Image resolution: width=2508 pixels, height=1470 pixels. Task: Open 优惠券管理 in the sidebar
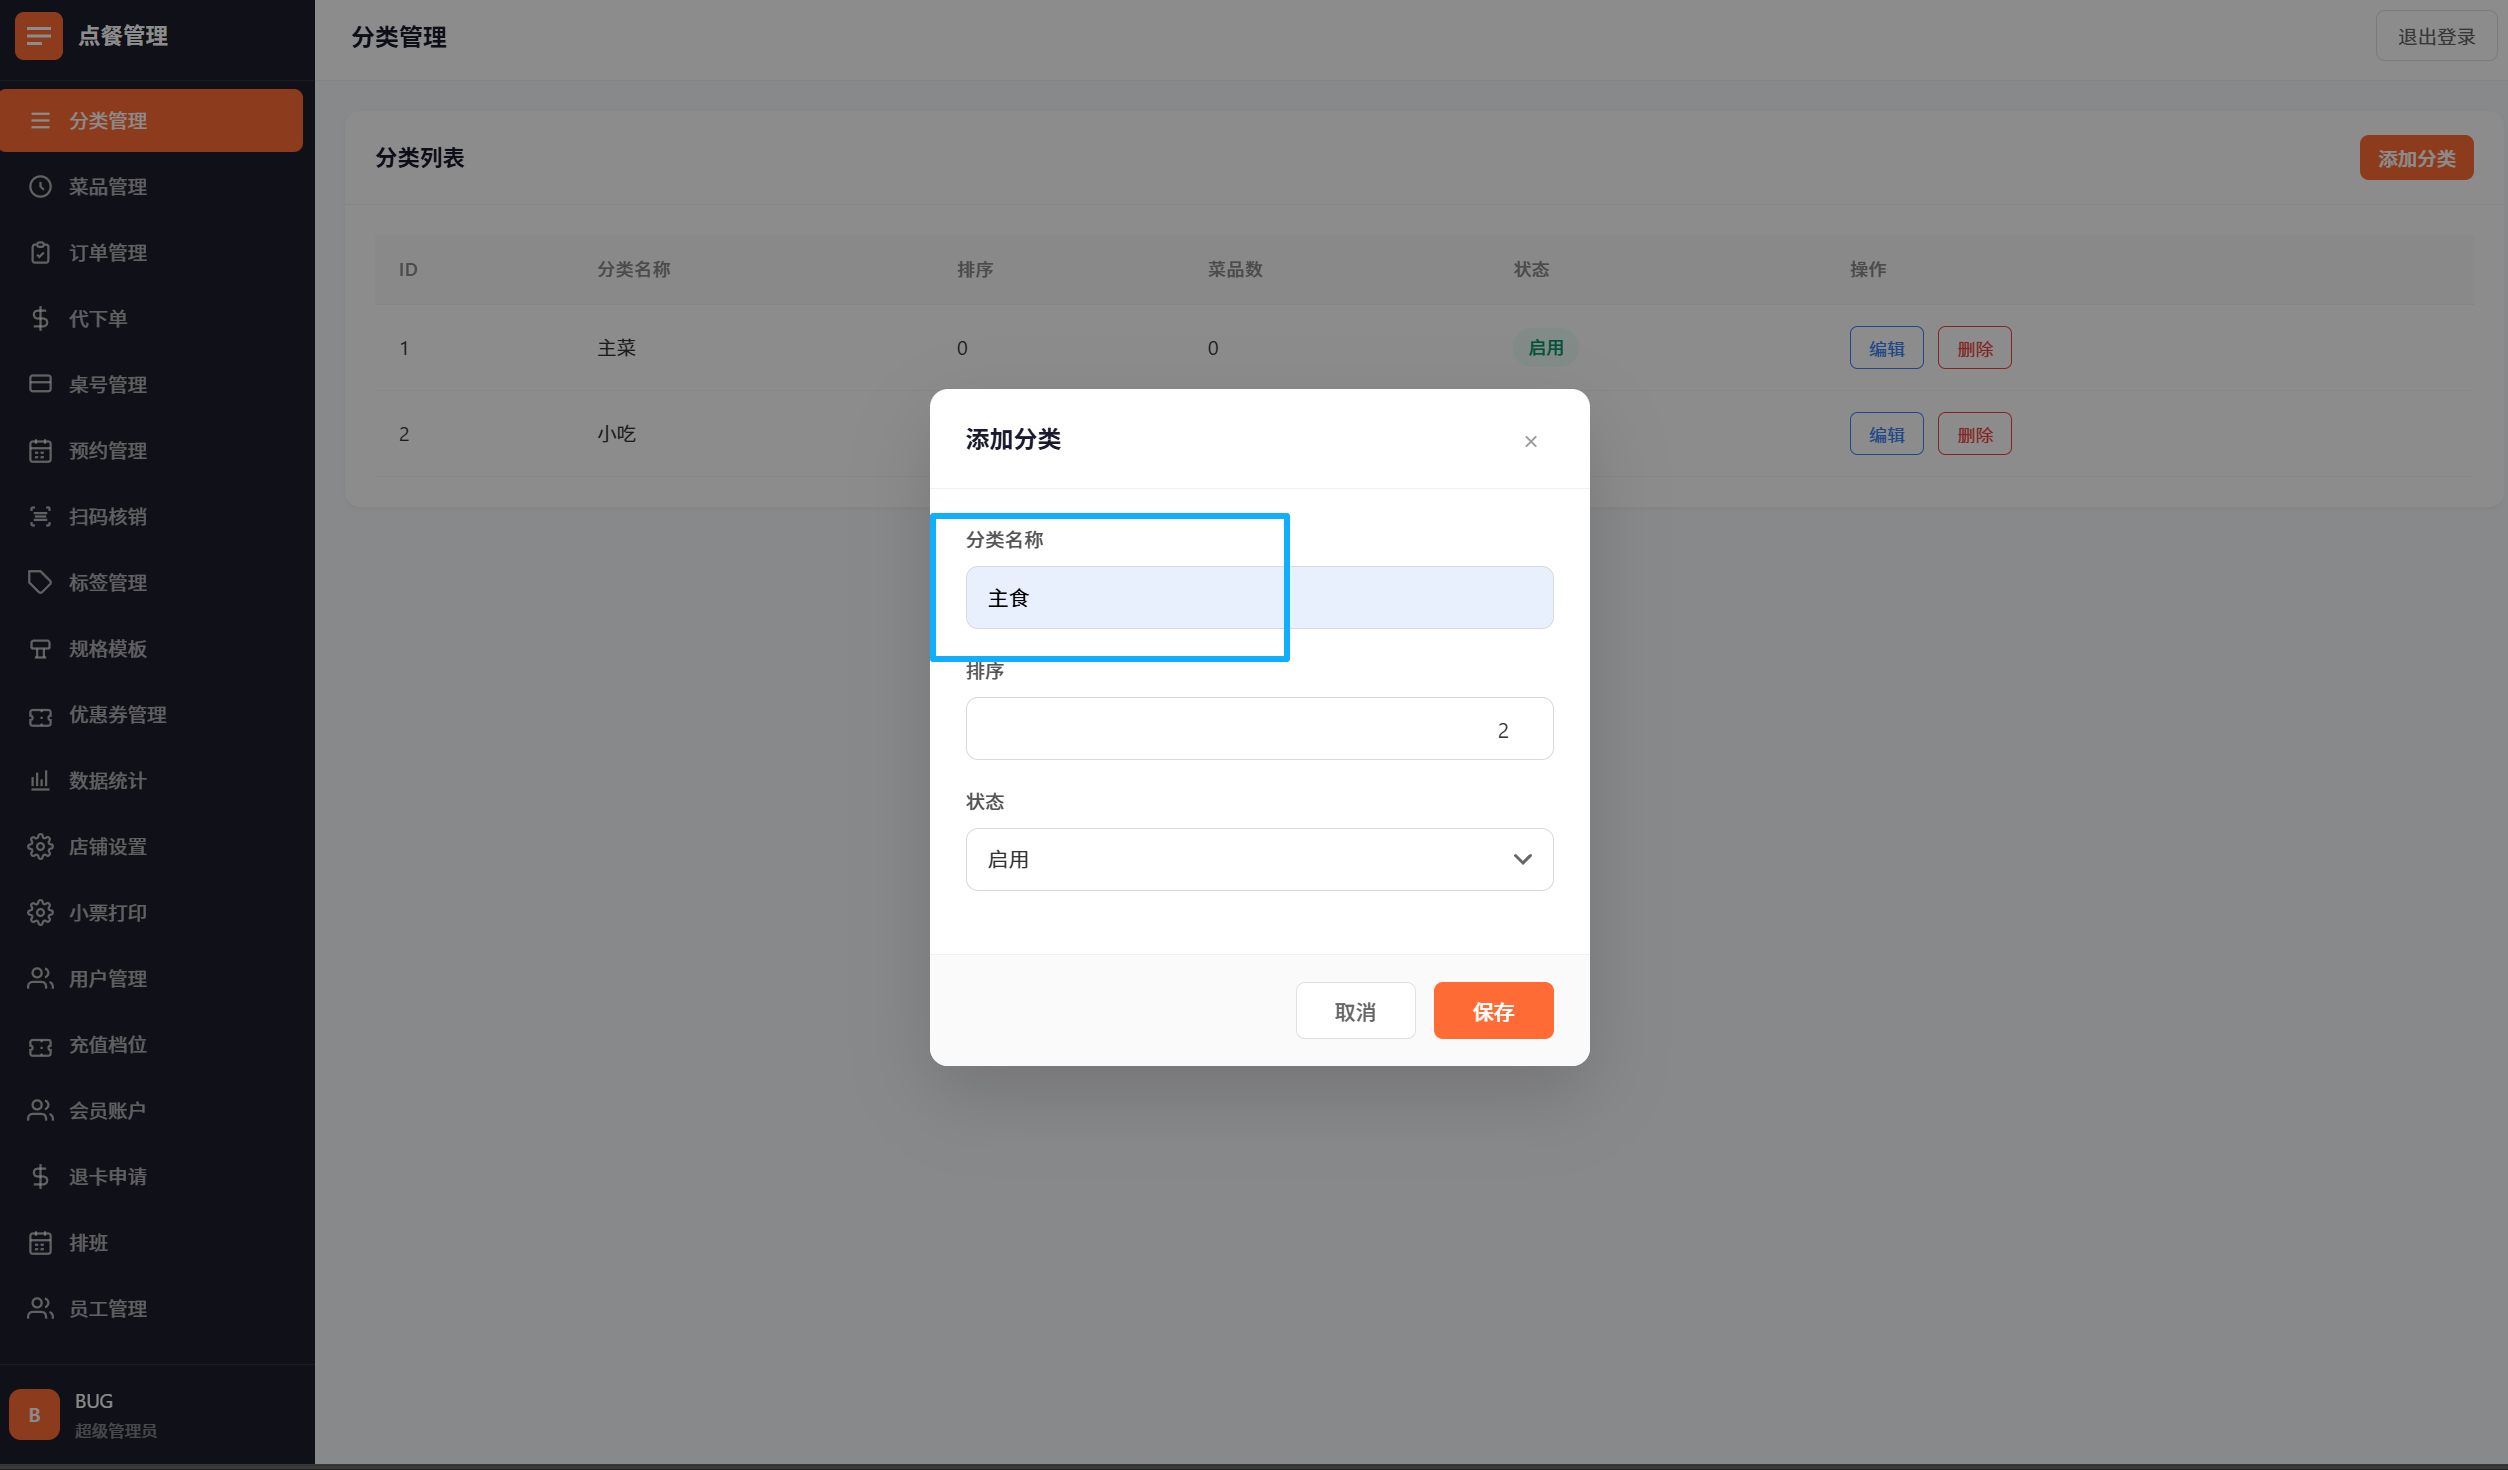(x=117, y=715)
